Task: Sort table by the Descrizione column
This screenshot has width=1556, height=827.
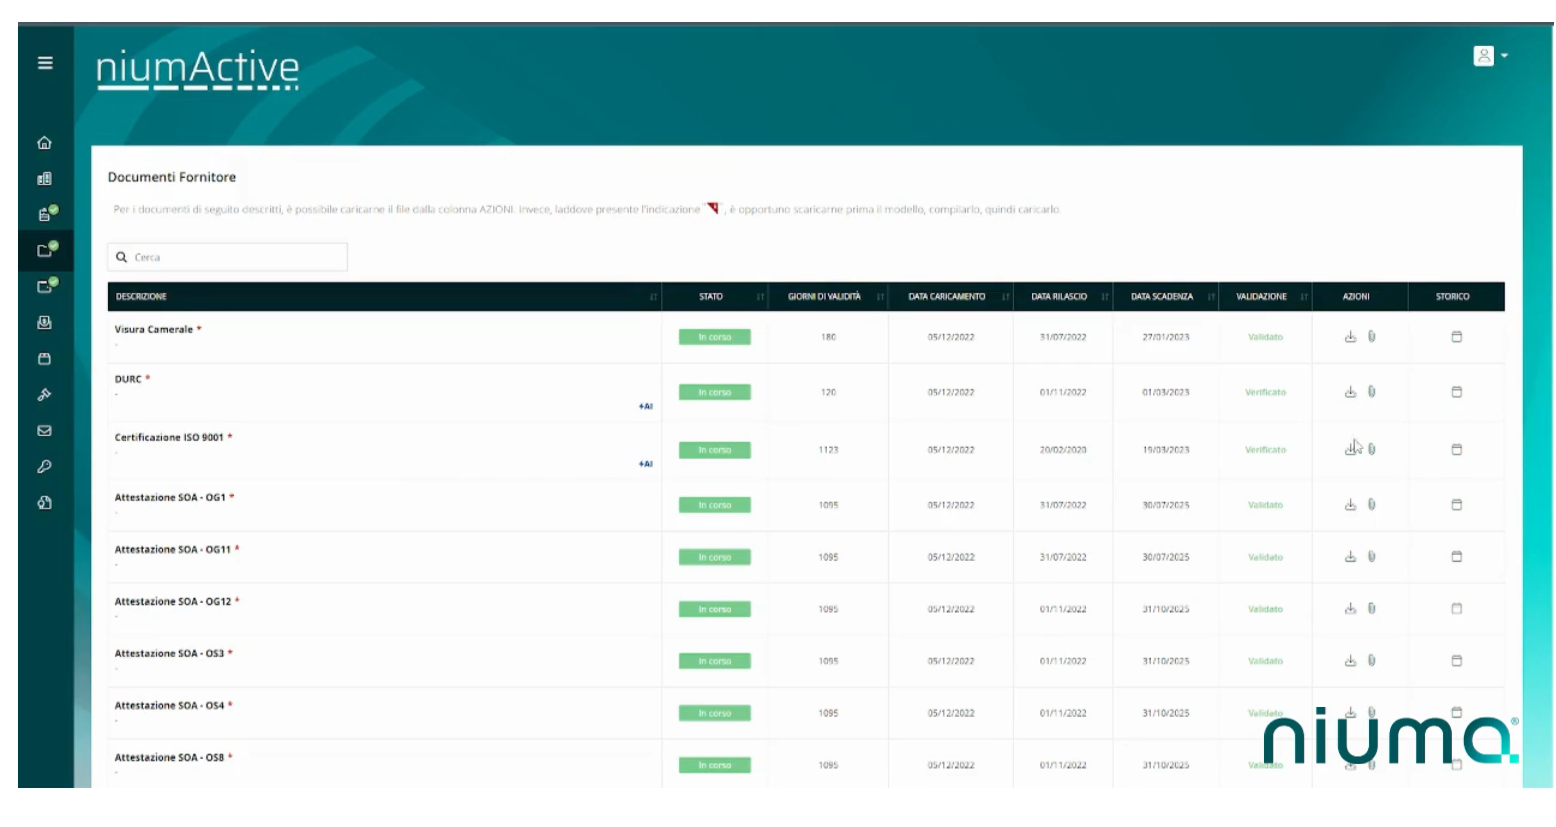Action: (x=654, y=297)
